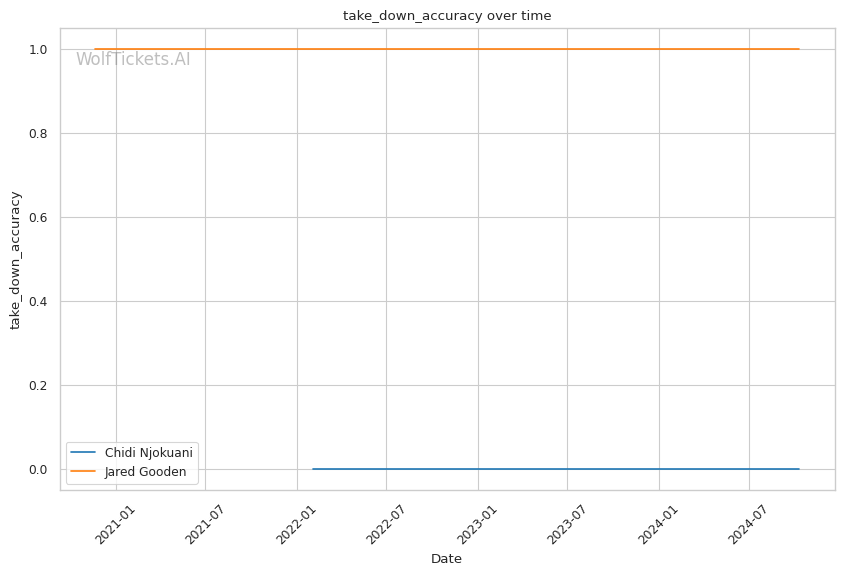
Task: Click the blue Chidi Njokuani legend line swatch
Action: (85, 453)
